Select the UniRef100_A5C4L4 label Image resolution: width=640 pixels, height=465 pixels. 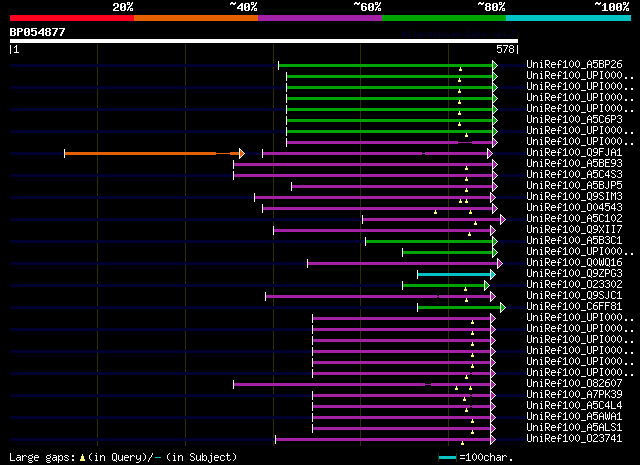pyautogui.click(x=574, y=405)
